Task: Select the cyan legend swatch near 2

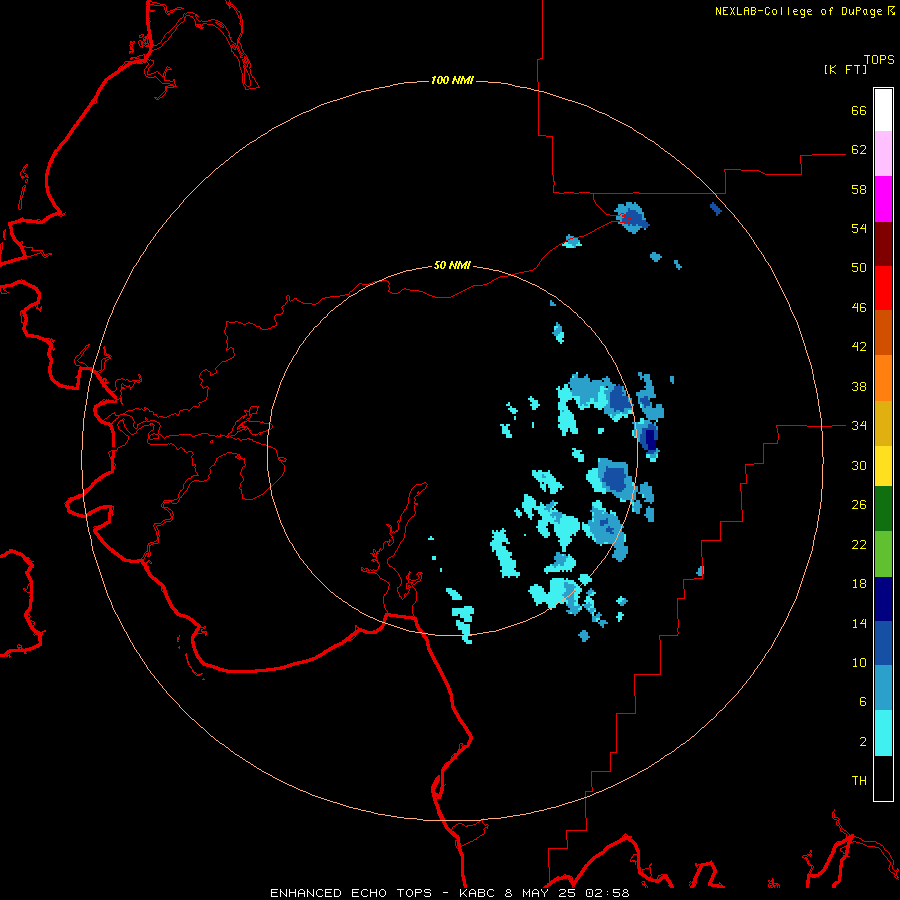Action: 883,734
